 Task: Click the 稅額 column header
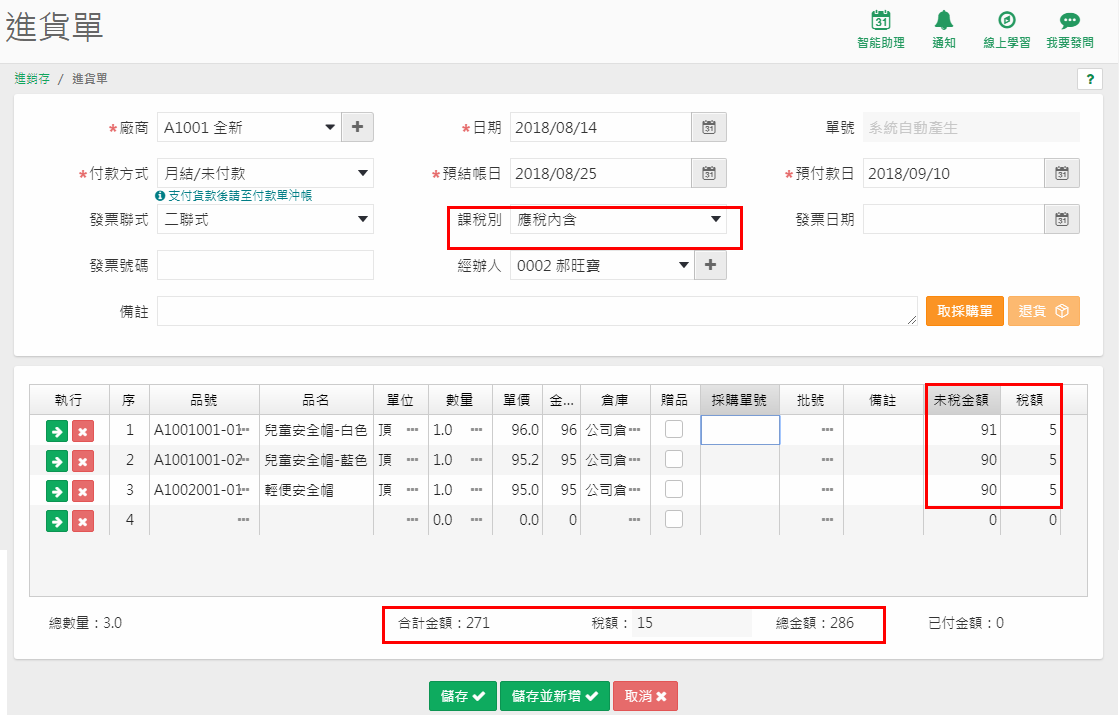click(1029, 400)
